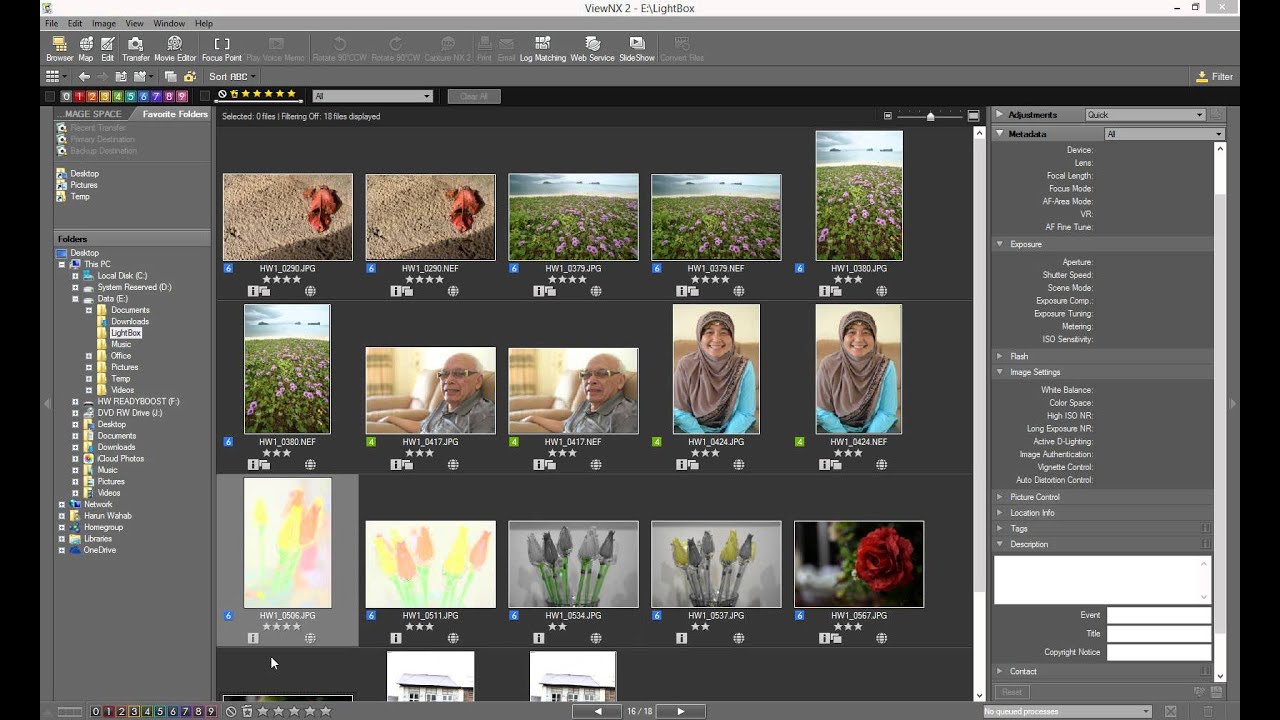Select the LightBox folder in the tree
This screenshot has height=720, width=1280.
click(126, 333)
